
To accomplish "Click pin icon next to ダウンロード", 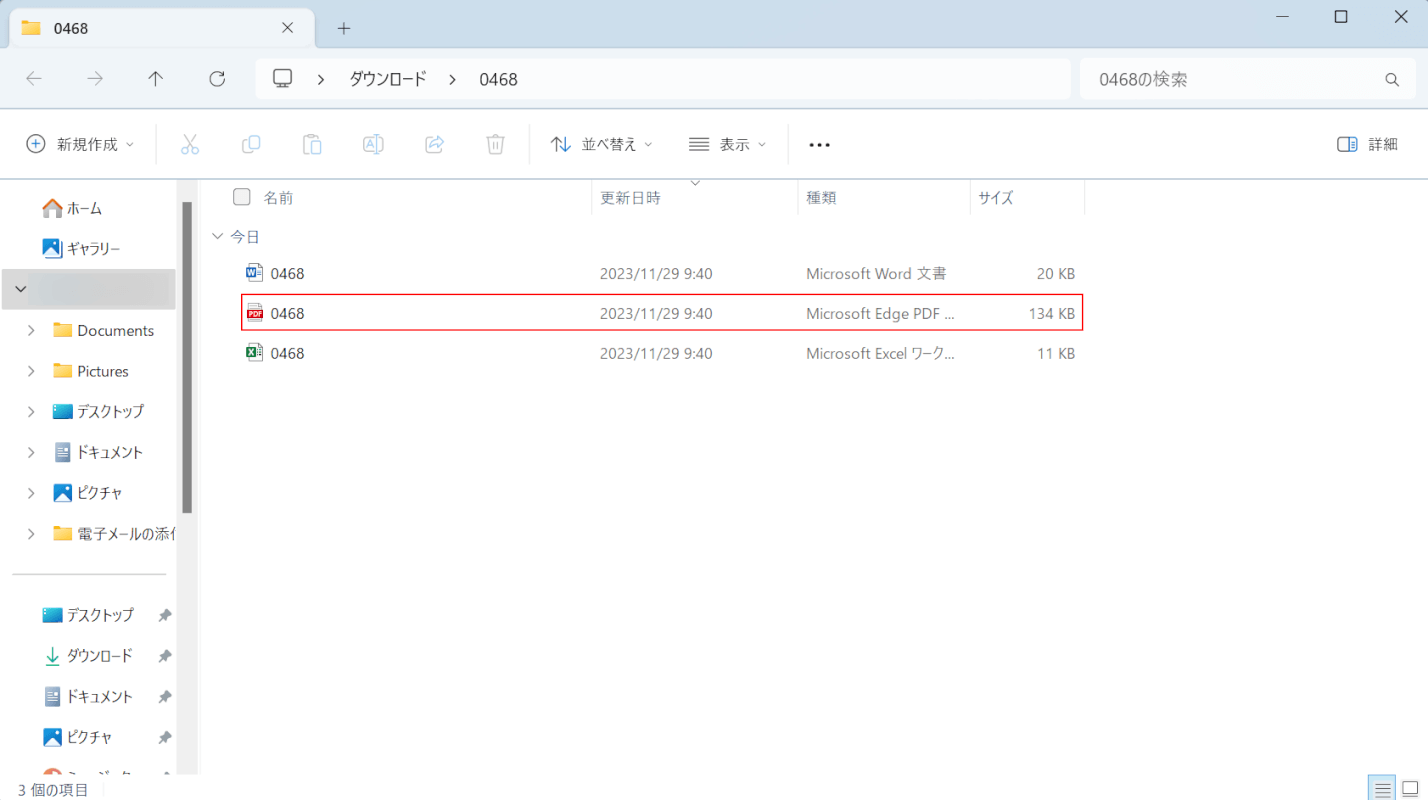I will pyautogui.click(x=165, y=656).
